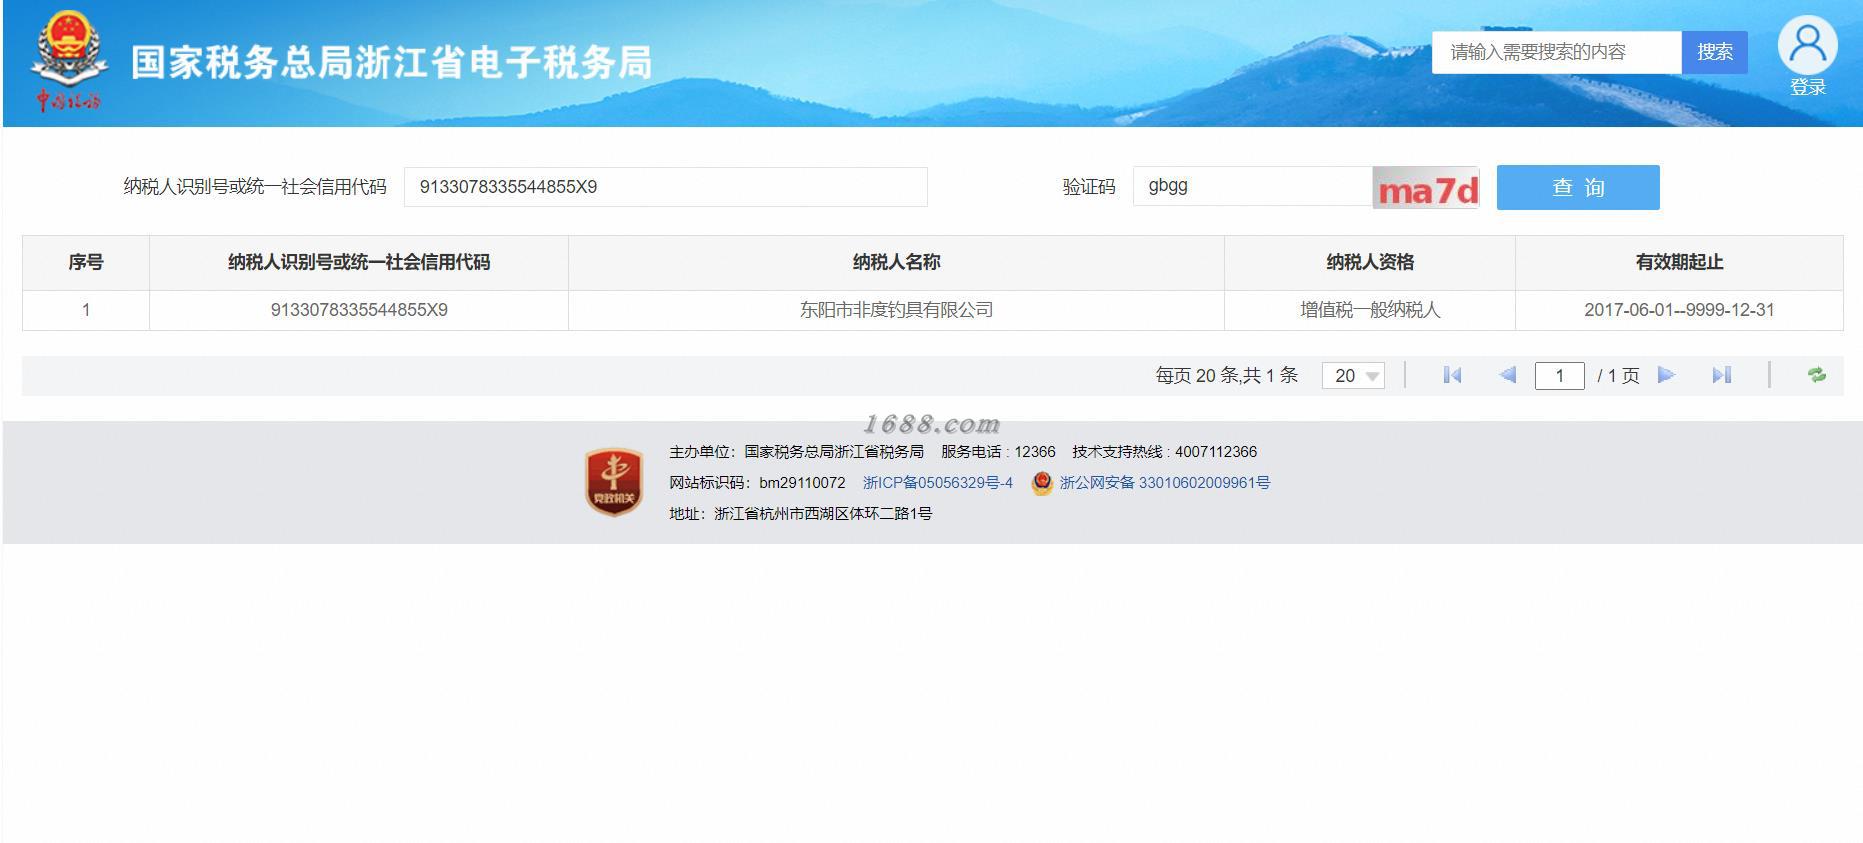1863x843 pixels.
Task: Click the 服务电话 : 12366 text
Action: 998,452
